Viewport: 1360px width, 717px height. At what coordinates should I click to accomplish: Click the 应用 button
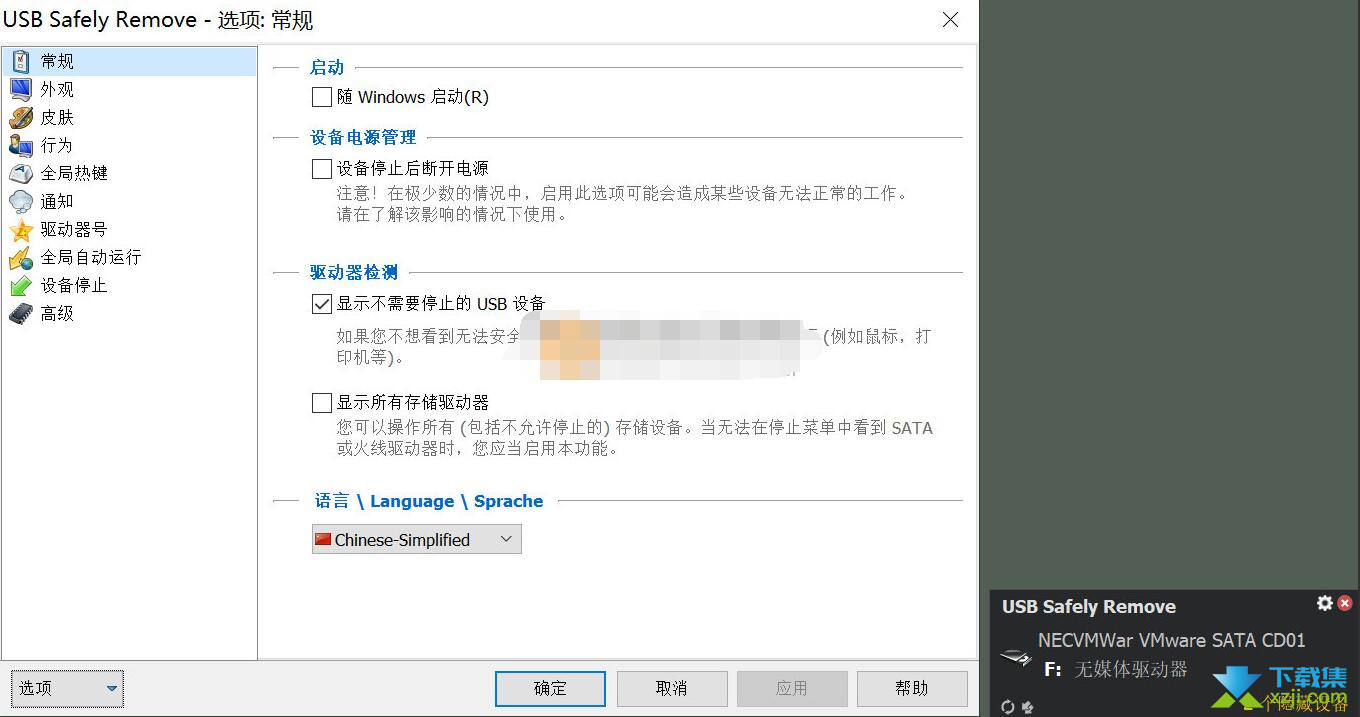click(792, 688)
